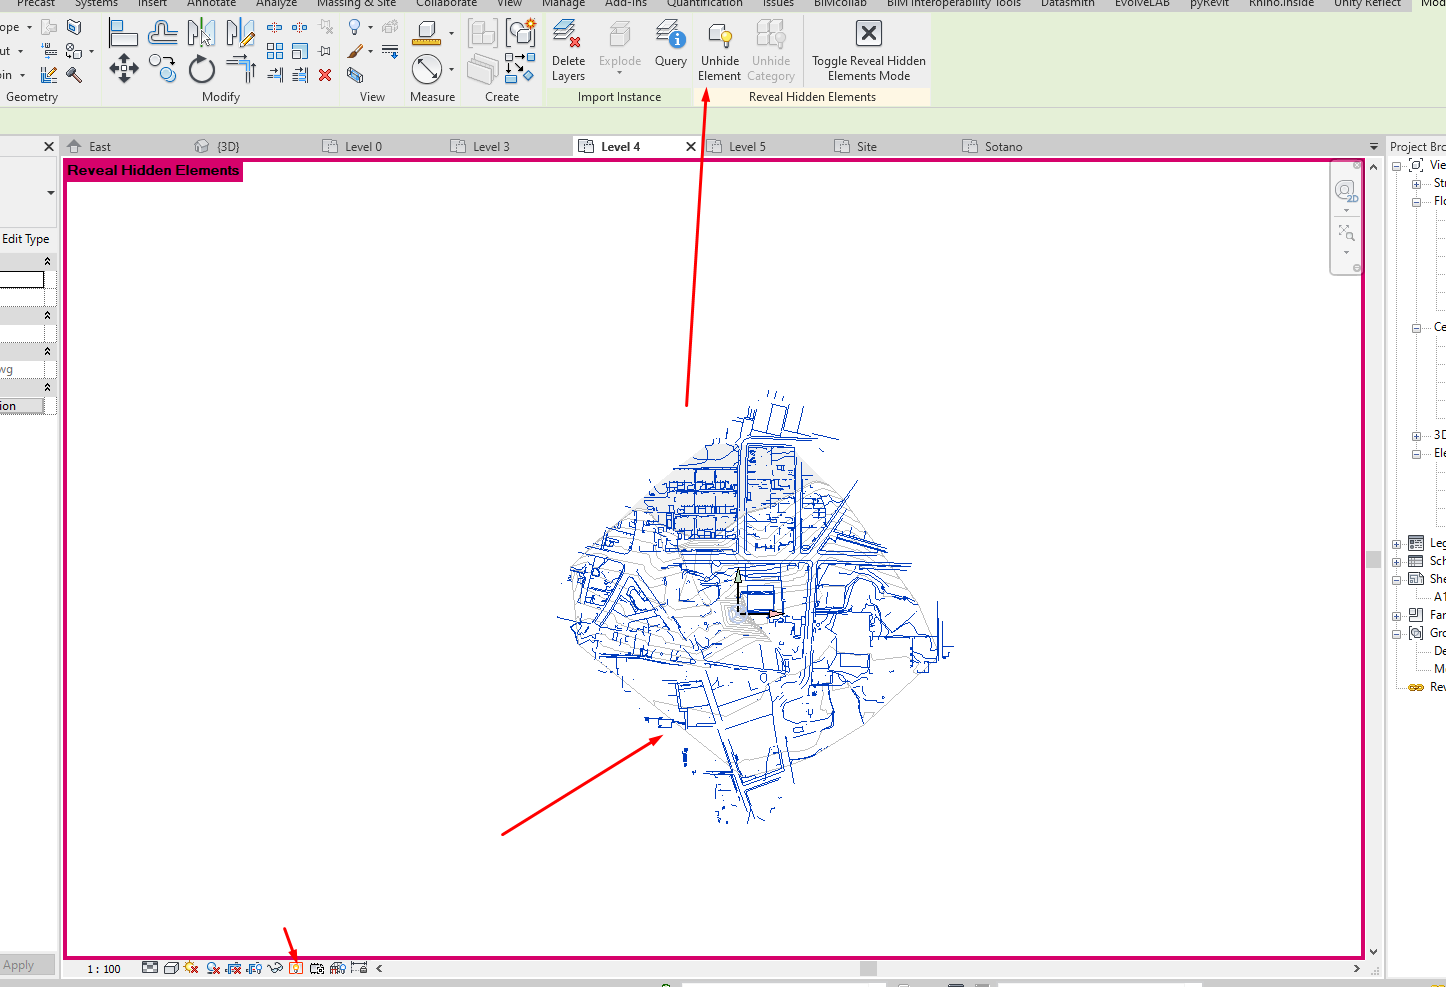This screenshot has width=1446, height=987.
Task: Click the Zoom icon in navigation bar
Action: [1346, 233]
